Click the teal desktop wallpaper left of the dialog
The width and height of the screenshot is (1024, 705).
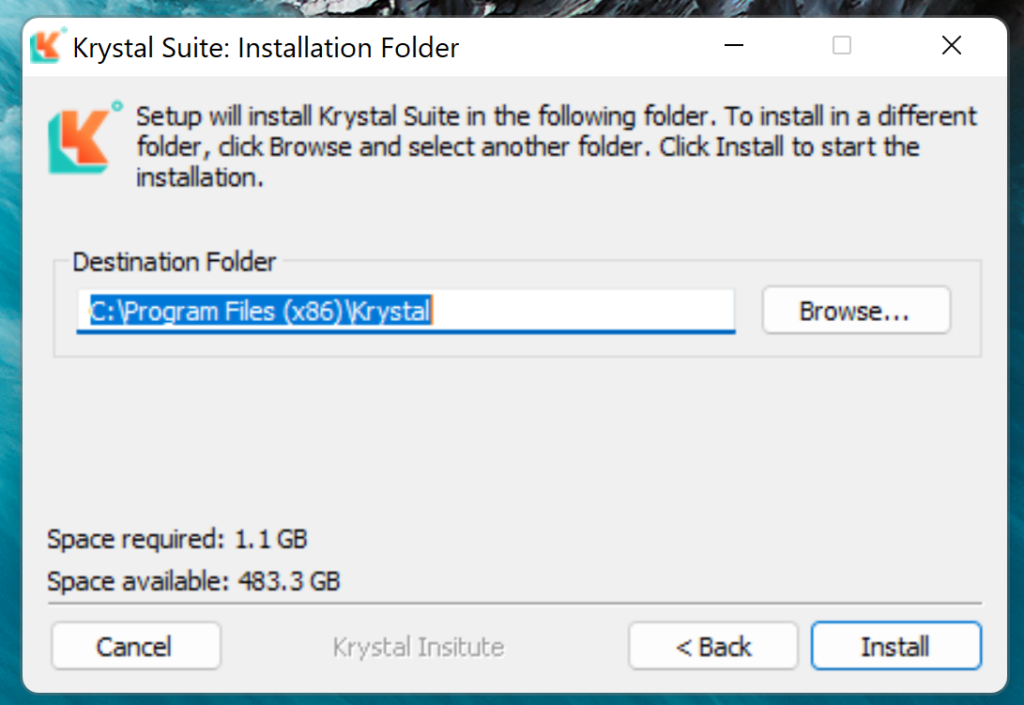point(10,350)
